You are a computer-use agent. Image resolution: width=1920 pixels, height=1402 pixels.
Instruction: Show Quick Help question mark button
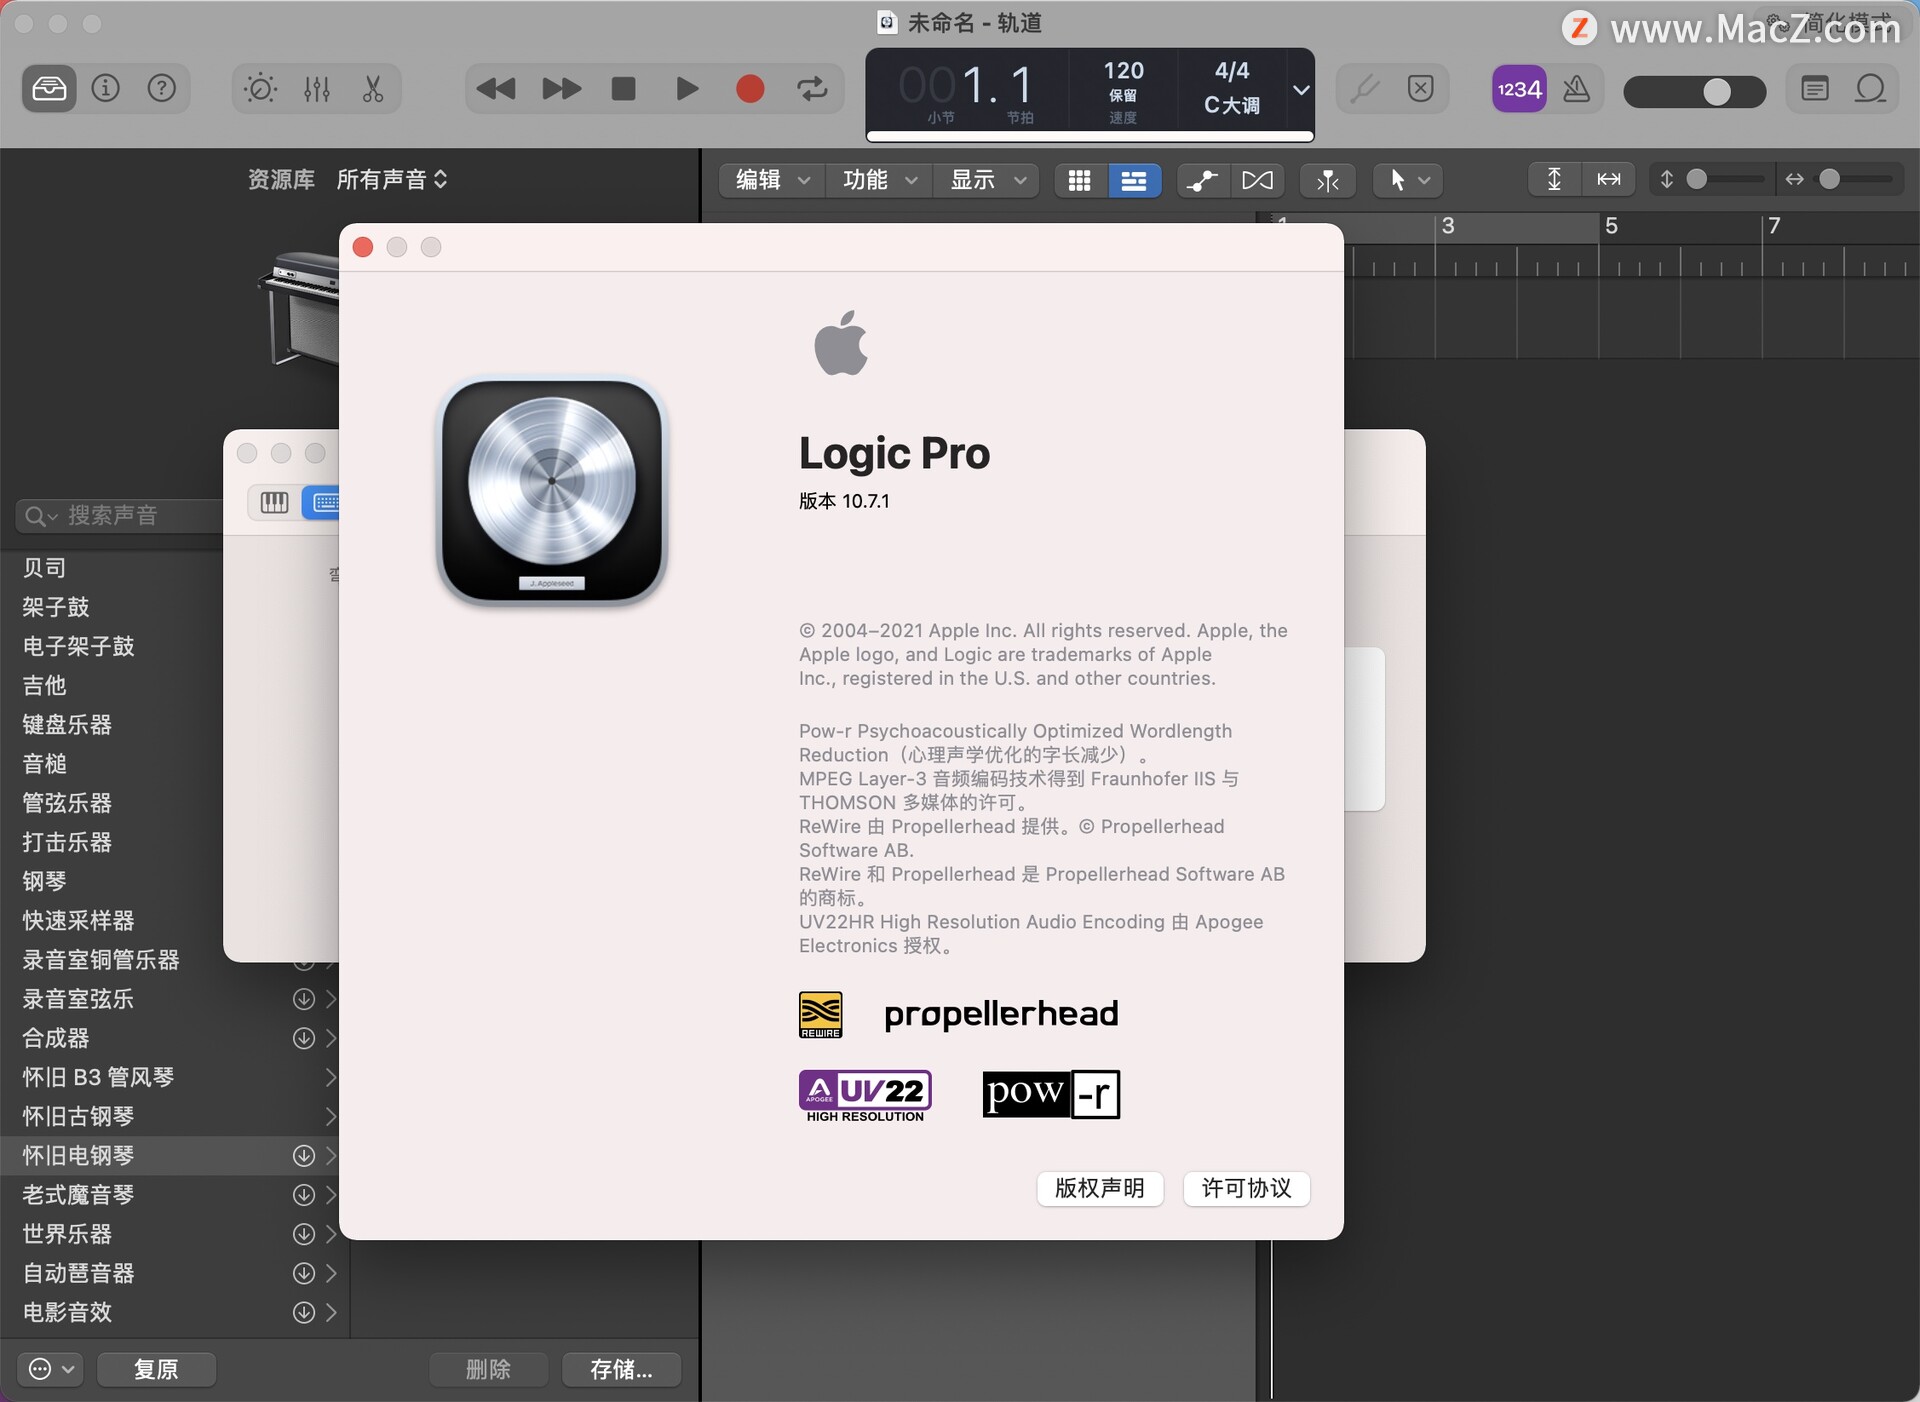click(x=161, y=89)
